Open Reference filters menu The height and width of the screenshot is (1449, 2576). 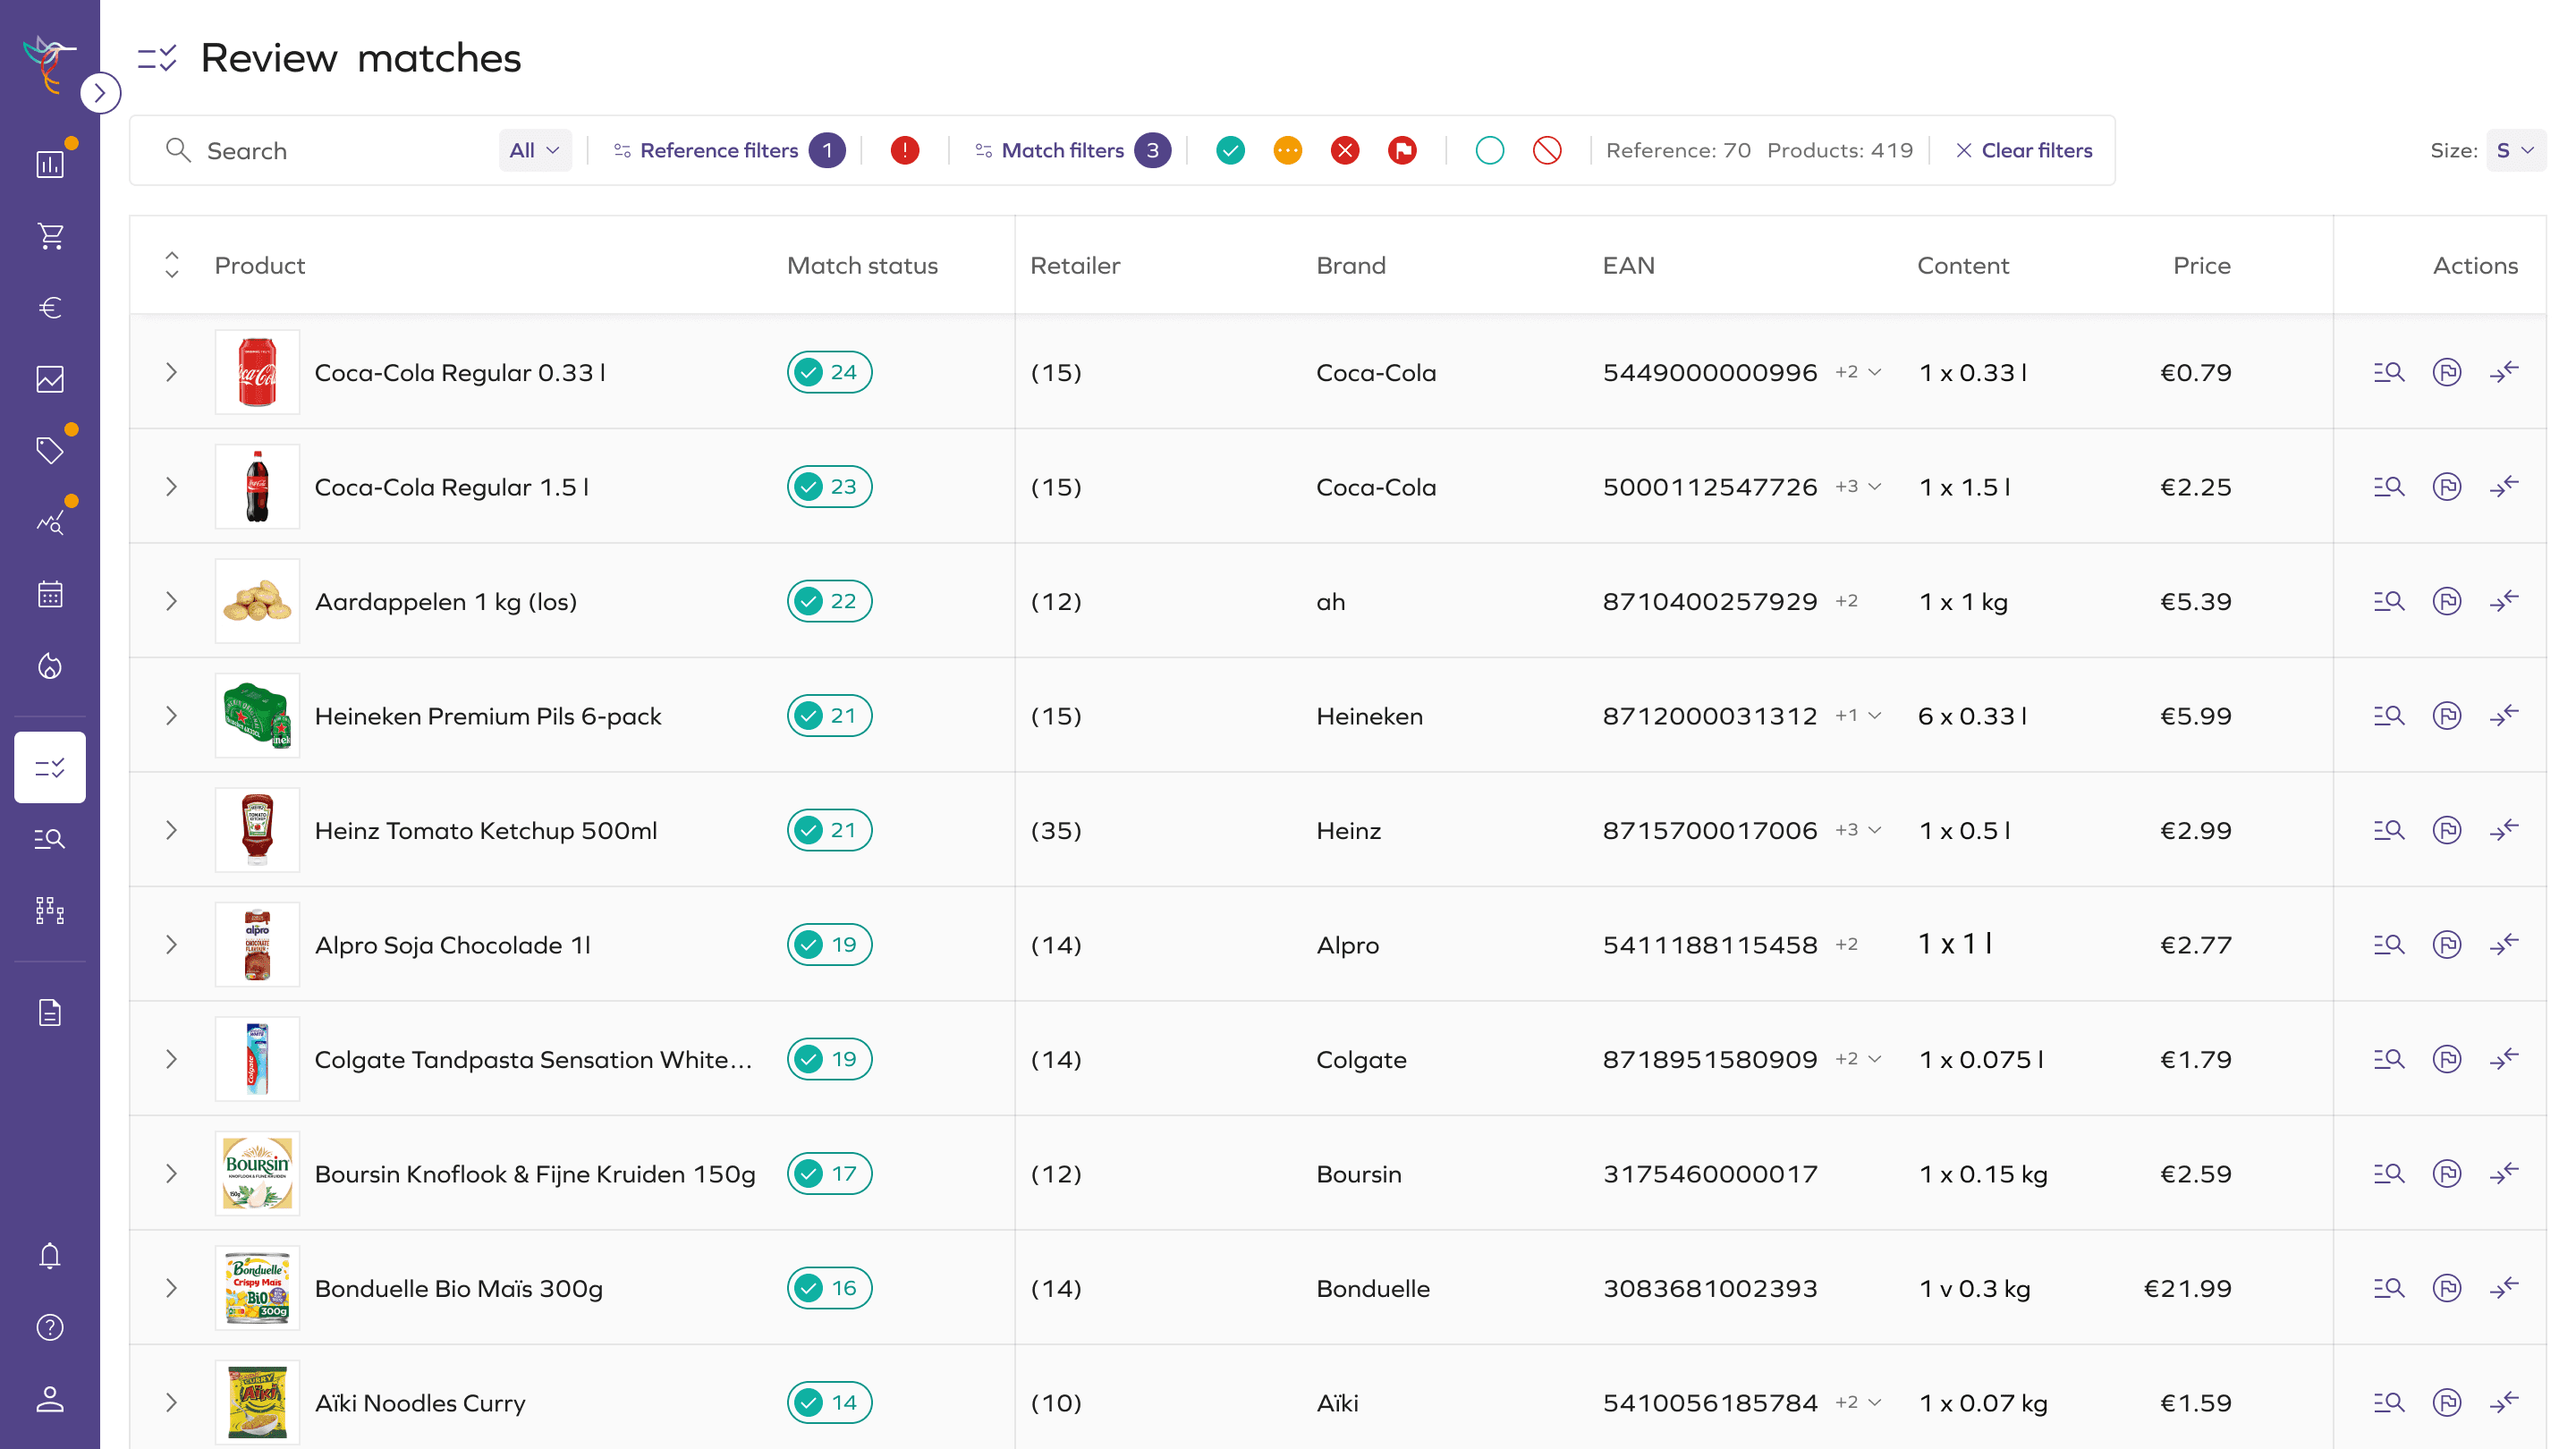(x=718, y=151)
